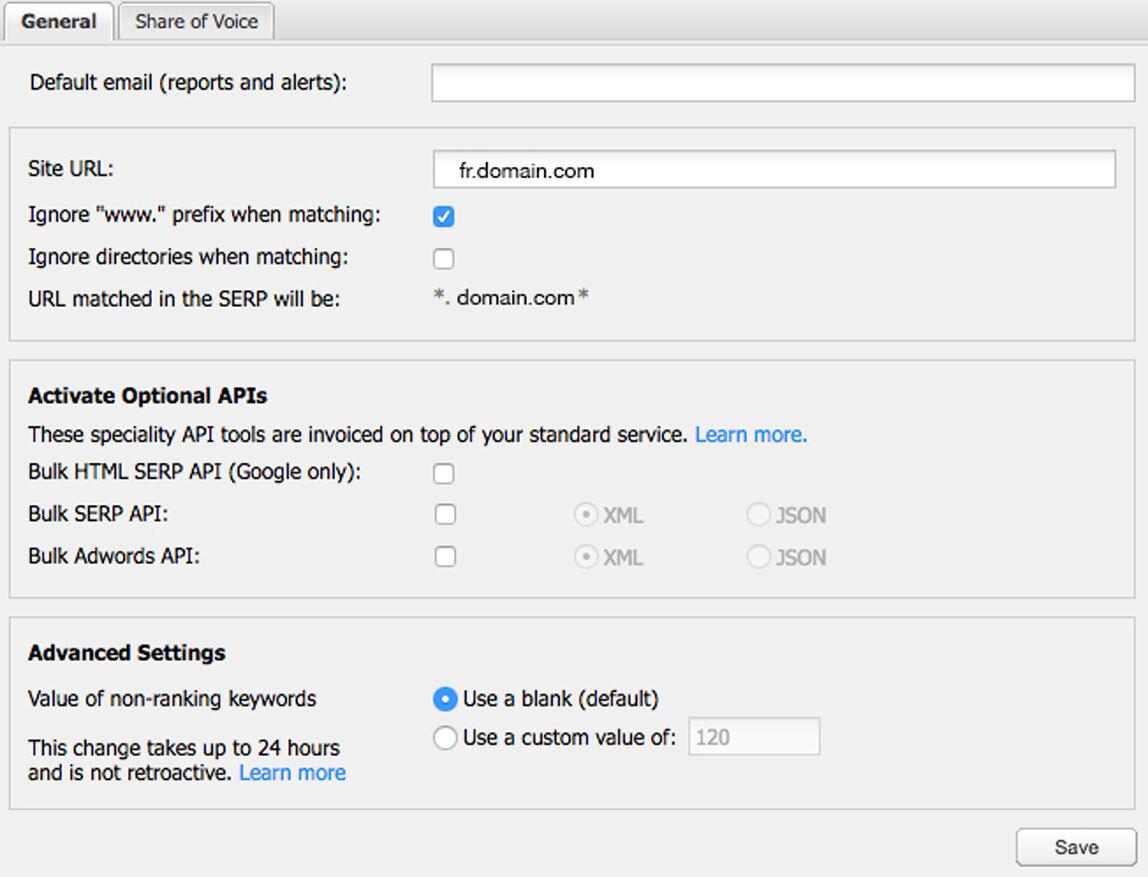The height and width of the screenshot is (877, 1148).
Task: Switch to the General tab
Action: click(58, 21)
